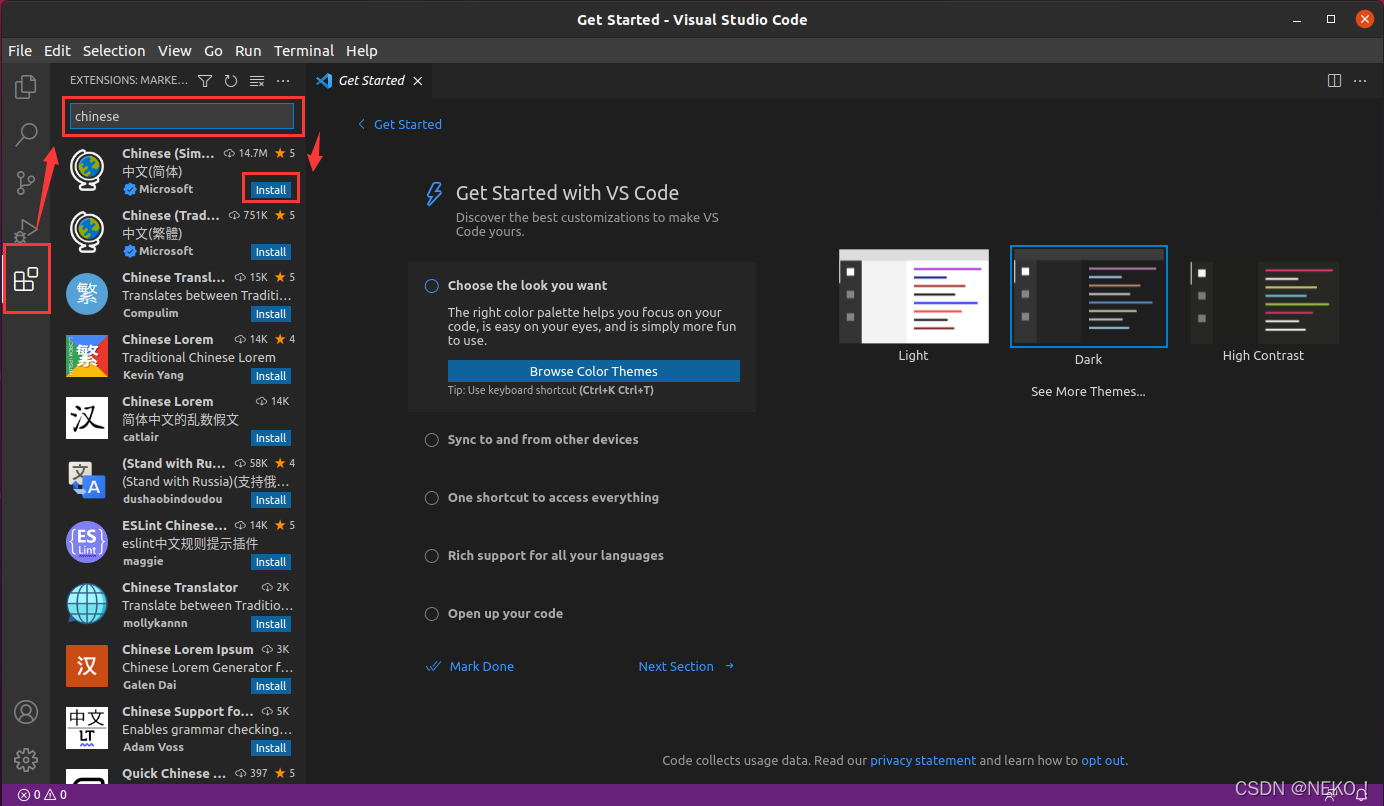Refresh the extensions list

(x=231, y=80)
